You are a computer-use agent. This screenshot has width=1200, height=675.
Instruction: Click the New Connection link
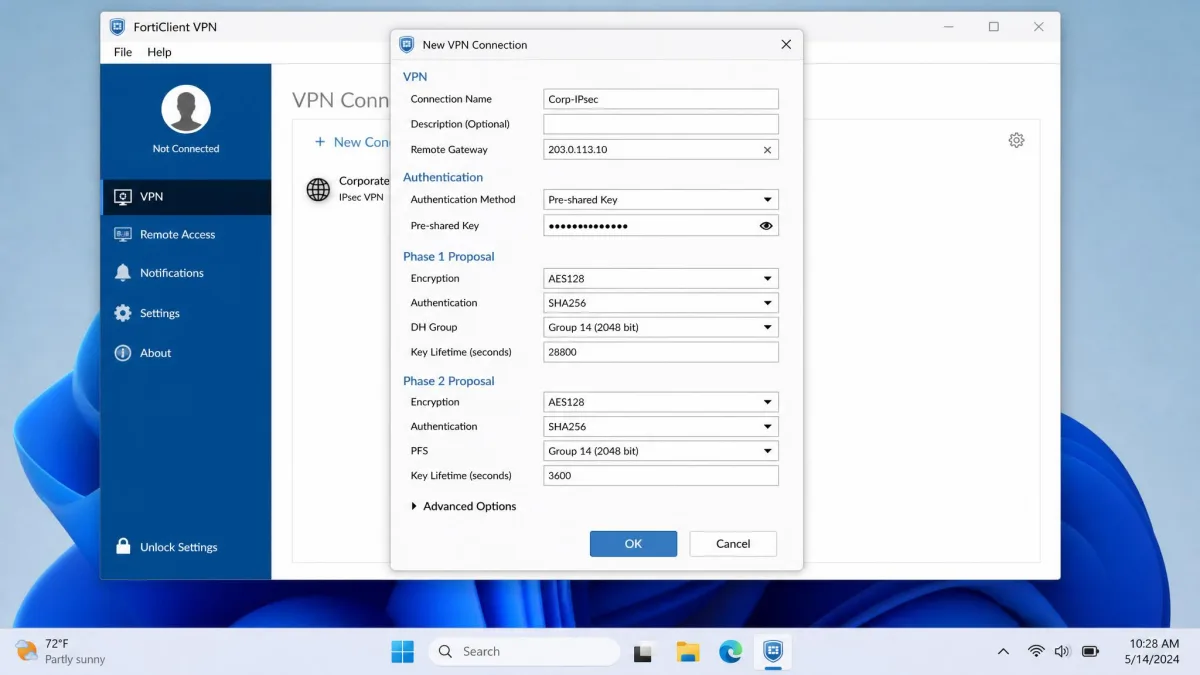point(352,142)
